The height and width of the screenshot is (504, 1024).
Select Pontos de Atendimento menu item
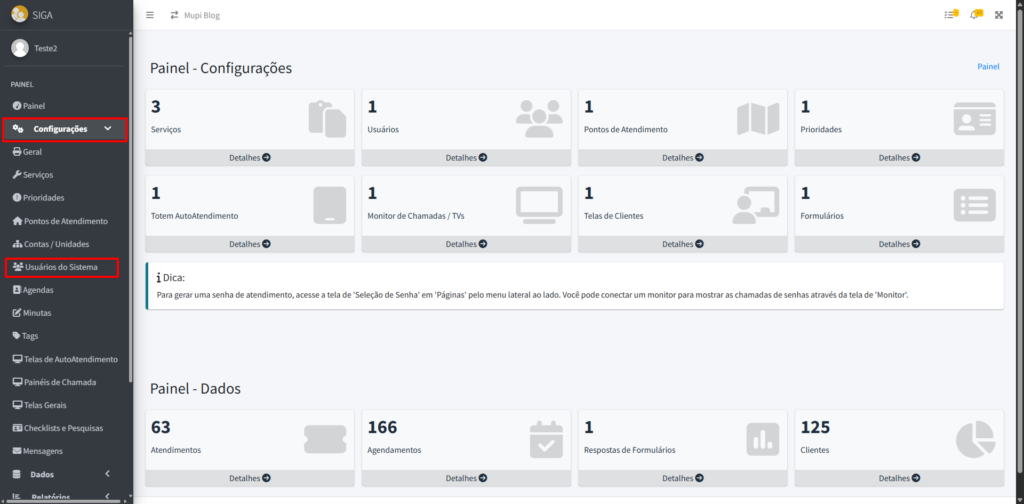[65, 221]
